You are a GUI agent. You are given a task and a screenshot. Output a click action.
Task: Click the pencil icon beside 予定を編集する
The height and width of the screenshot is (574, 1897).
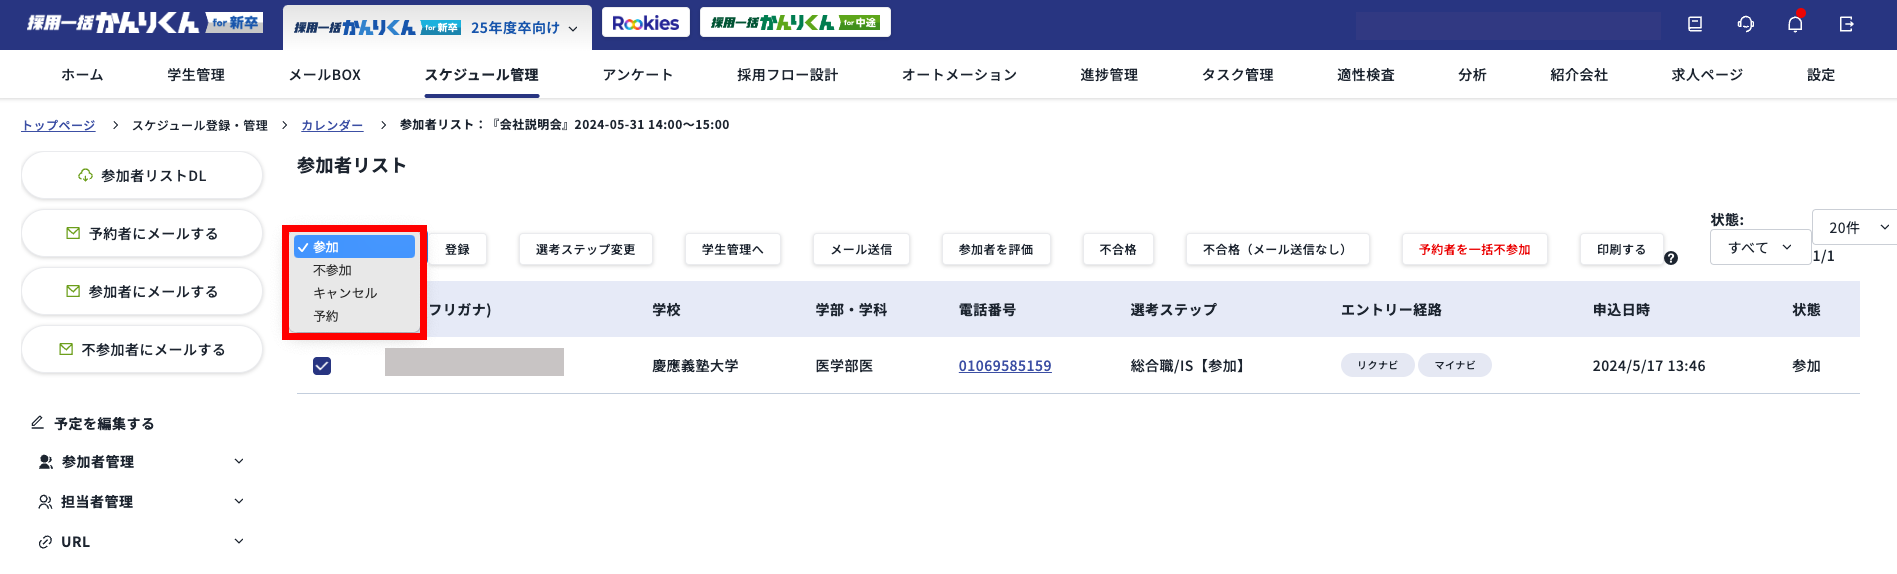pos(38,422)
